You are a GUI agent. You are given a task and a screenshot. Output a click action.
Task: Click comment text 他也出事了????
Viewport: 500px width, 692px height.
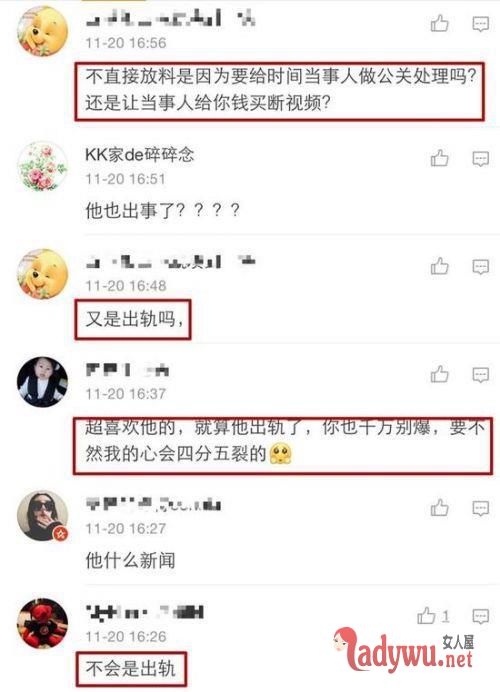tap(162, 210)
